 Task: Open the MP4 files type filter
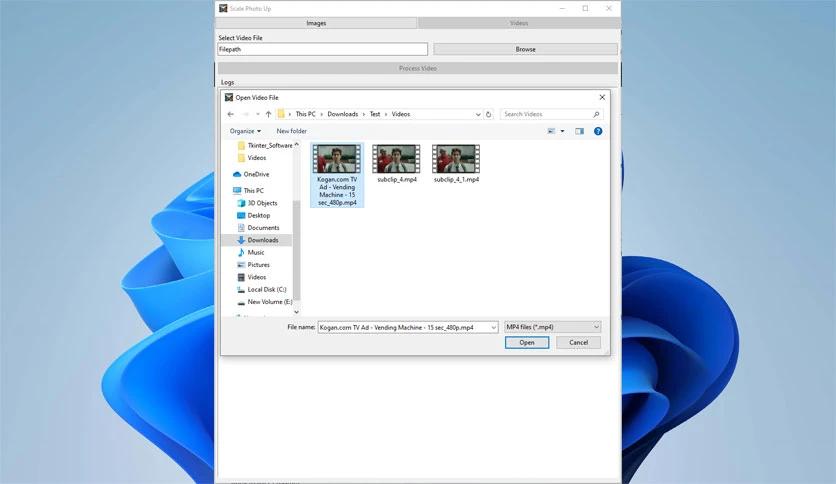coord(553,327)
